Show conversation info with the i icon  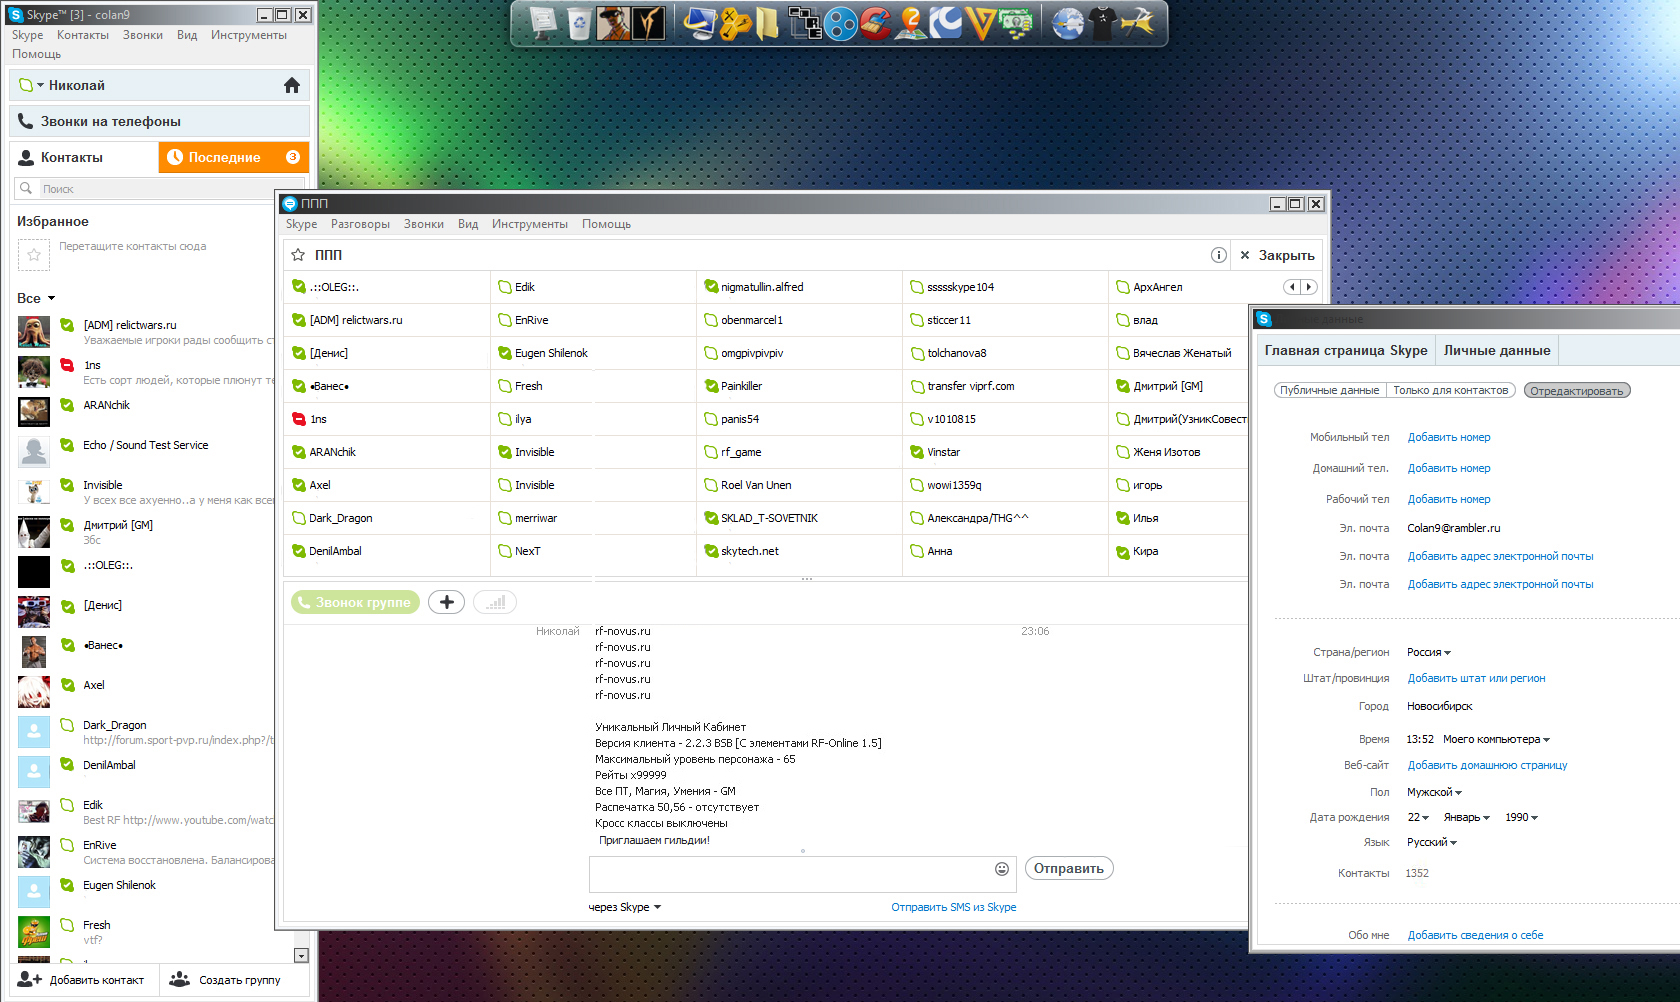[1218, 255]
